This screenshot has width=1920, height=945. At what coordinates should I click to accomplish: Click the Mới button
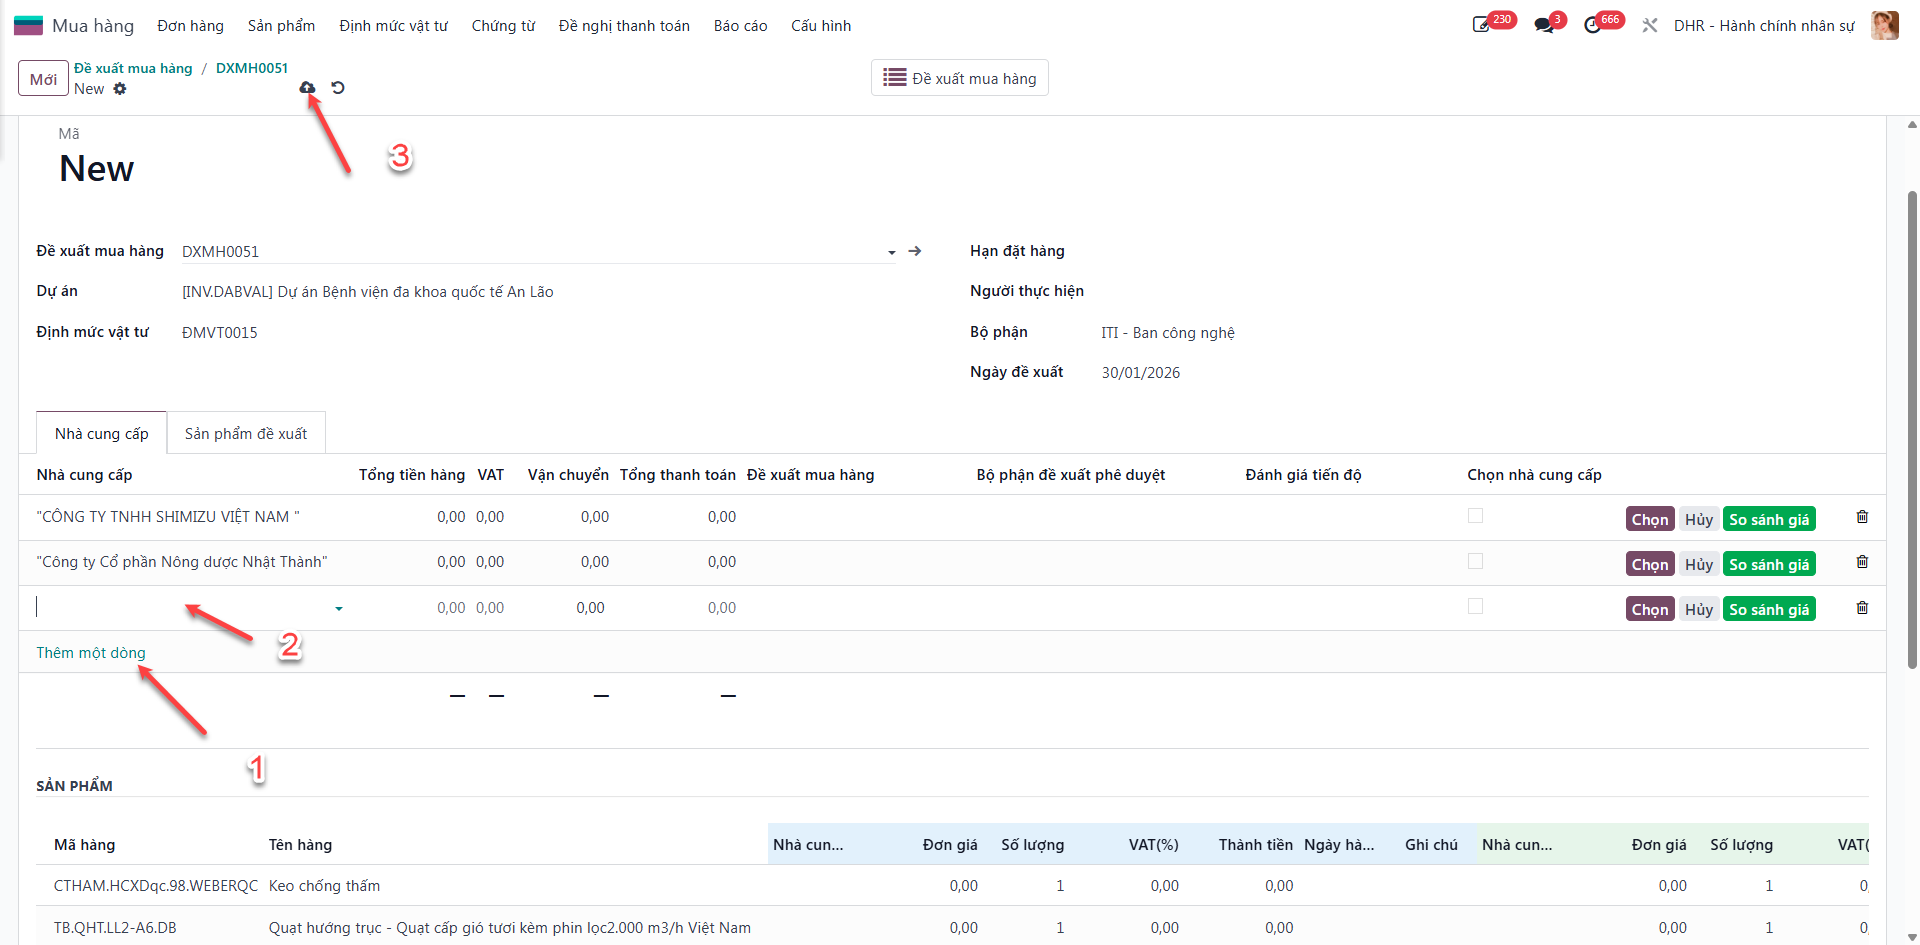pyautogui.click(x=43, y=79)
